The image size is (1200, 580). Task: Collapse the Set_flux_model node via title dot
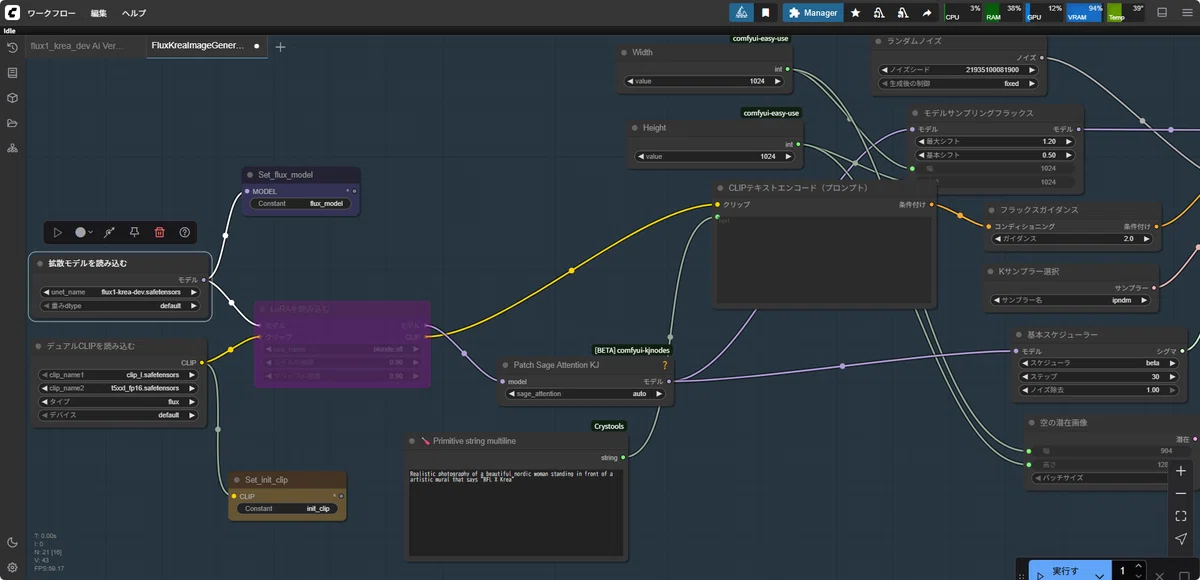pos(250,175)
